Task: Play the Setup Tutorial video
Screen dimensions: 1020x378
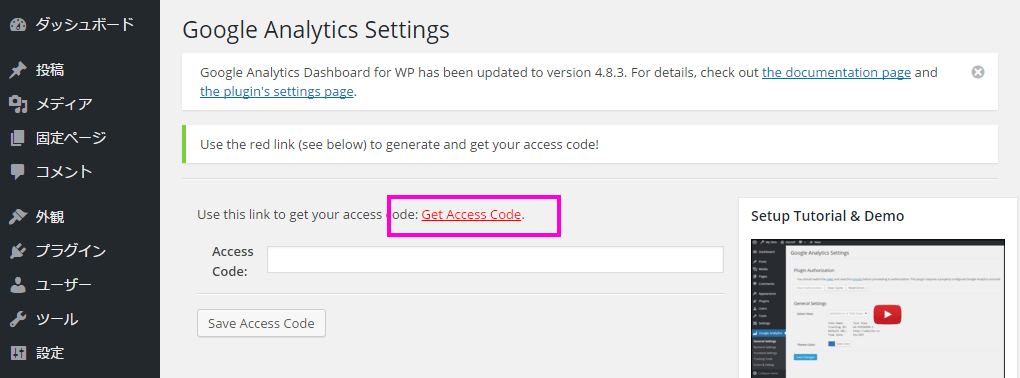Action: tap(887, 314)
